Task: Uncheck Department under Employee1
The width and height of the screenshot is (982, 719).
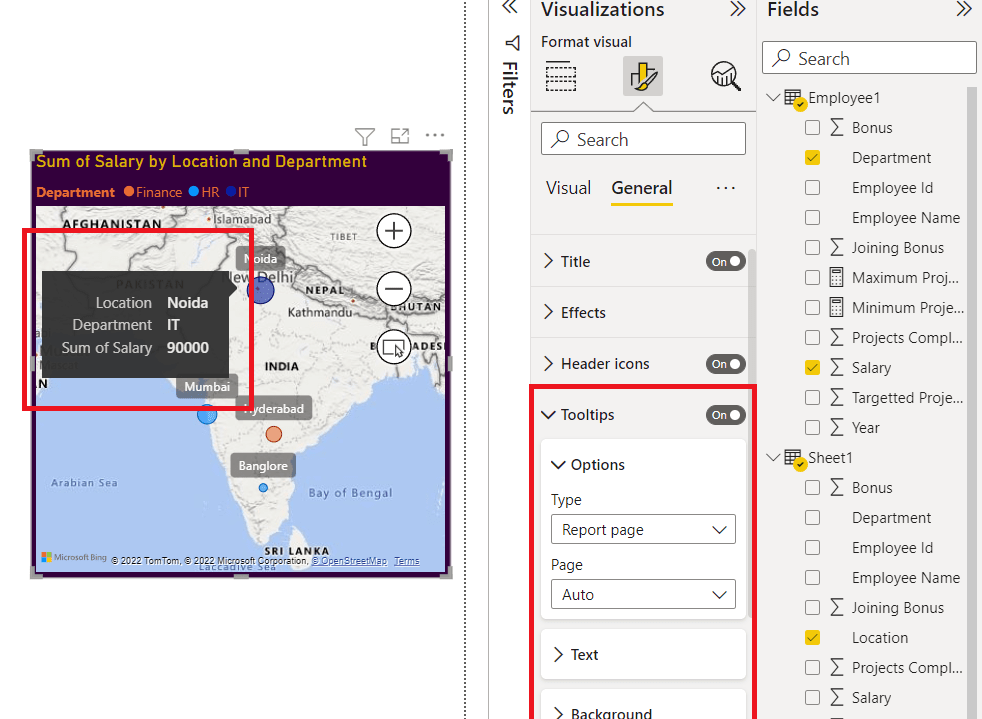Action: pyautogui.click(x=812, y=158)
